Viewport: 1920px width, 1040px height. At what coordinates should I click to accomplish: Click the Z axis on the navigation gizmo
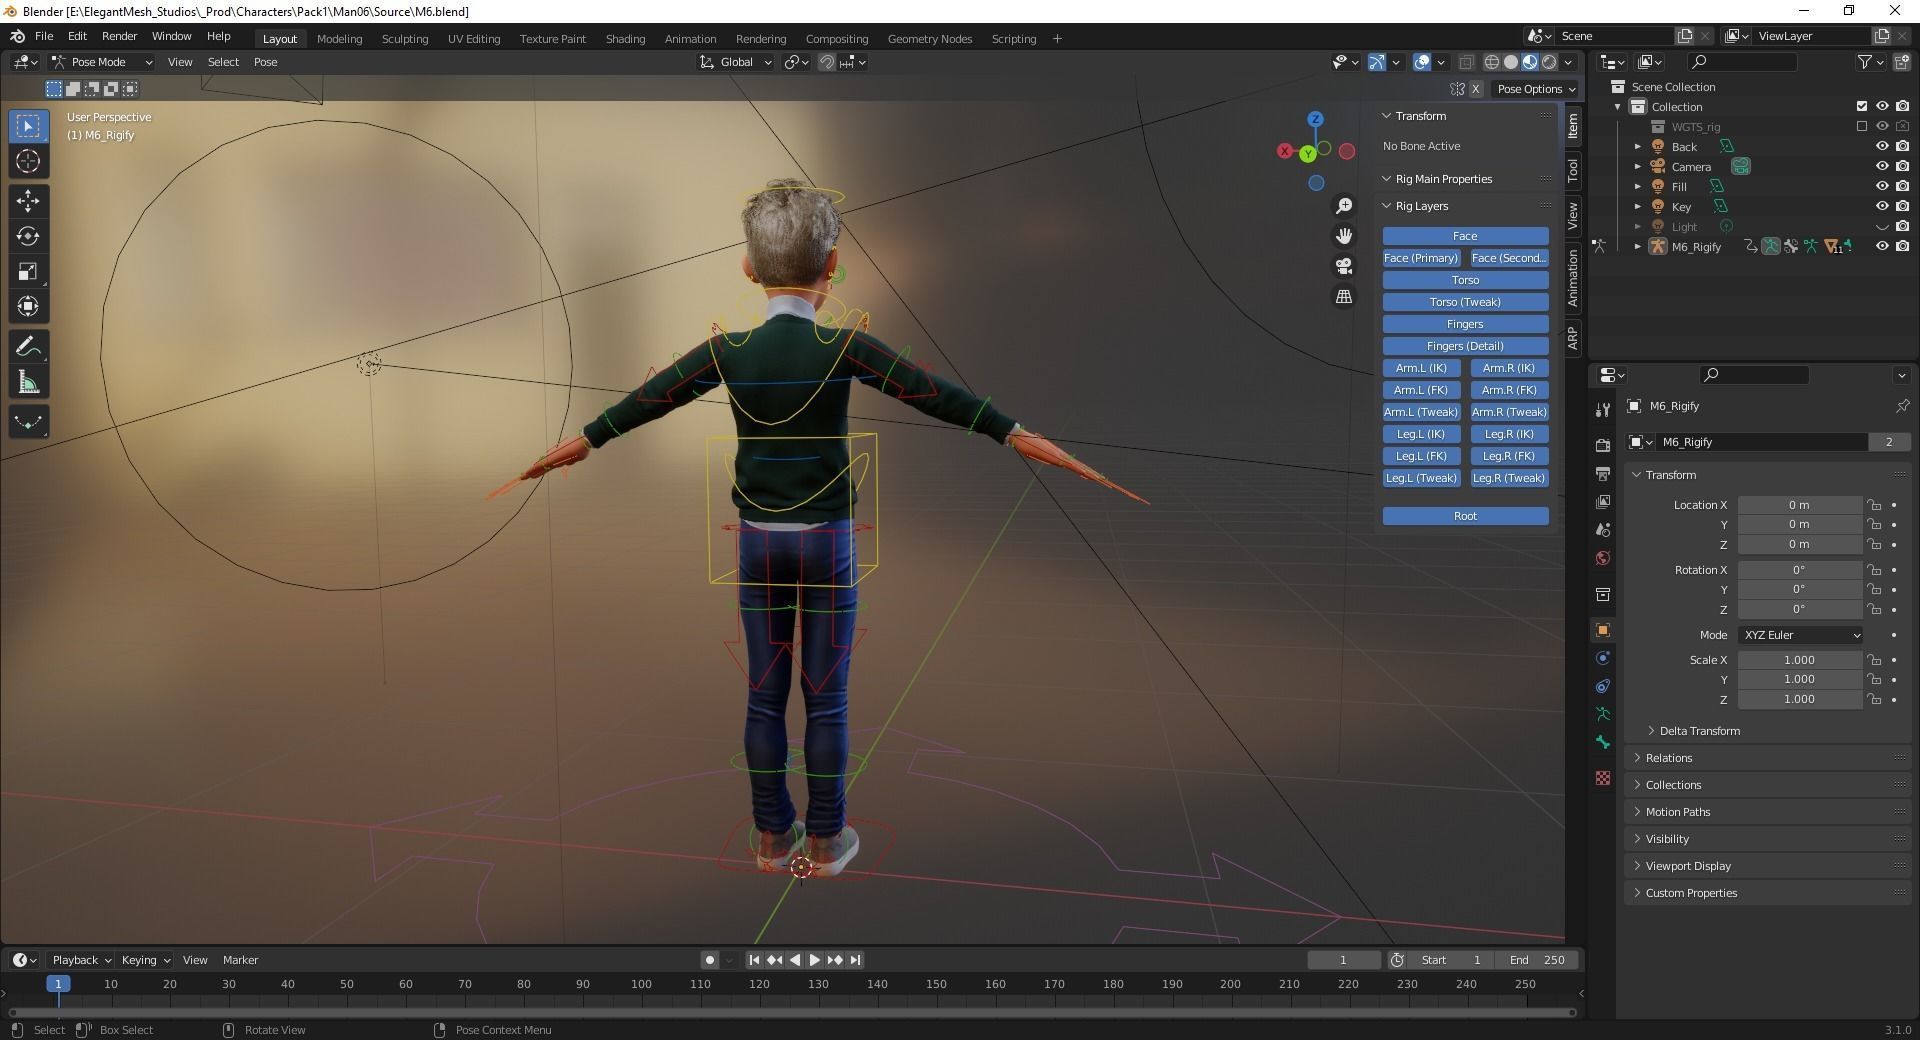1316,119
